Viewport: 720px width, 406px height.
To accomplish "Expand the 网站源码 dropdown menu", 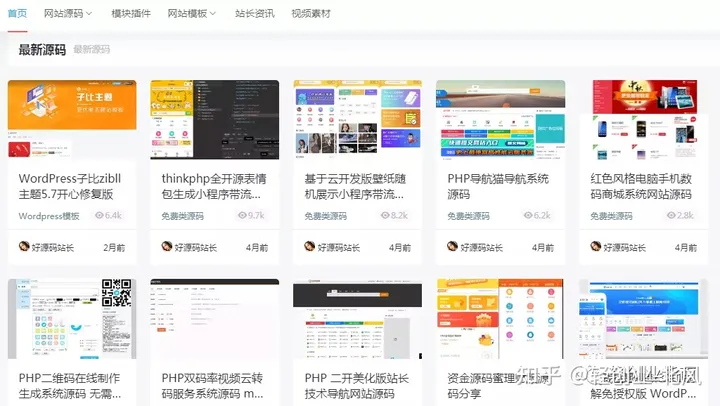I will 68,14.
